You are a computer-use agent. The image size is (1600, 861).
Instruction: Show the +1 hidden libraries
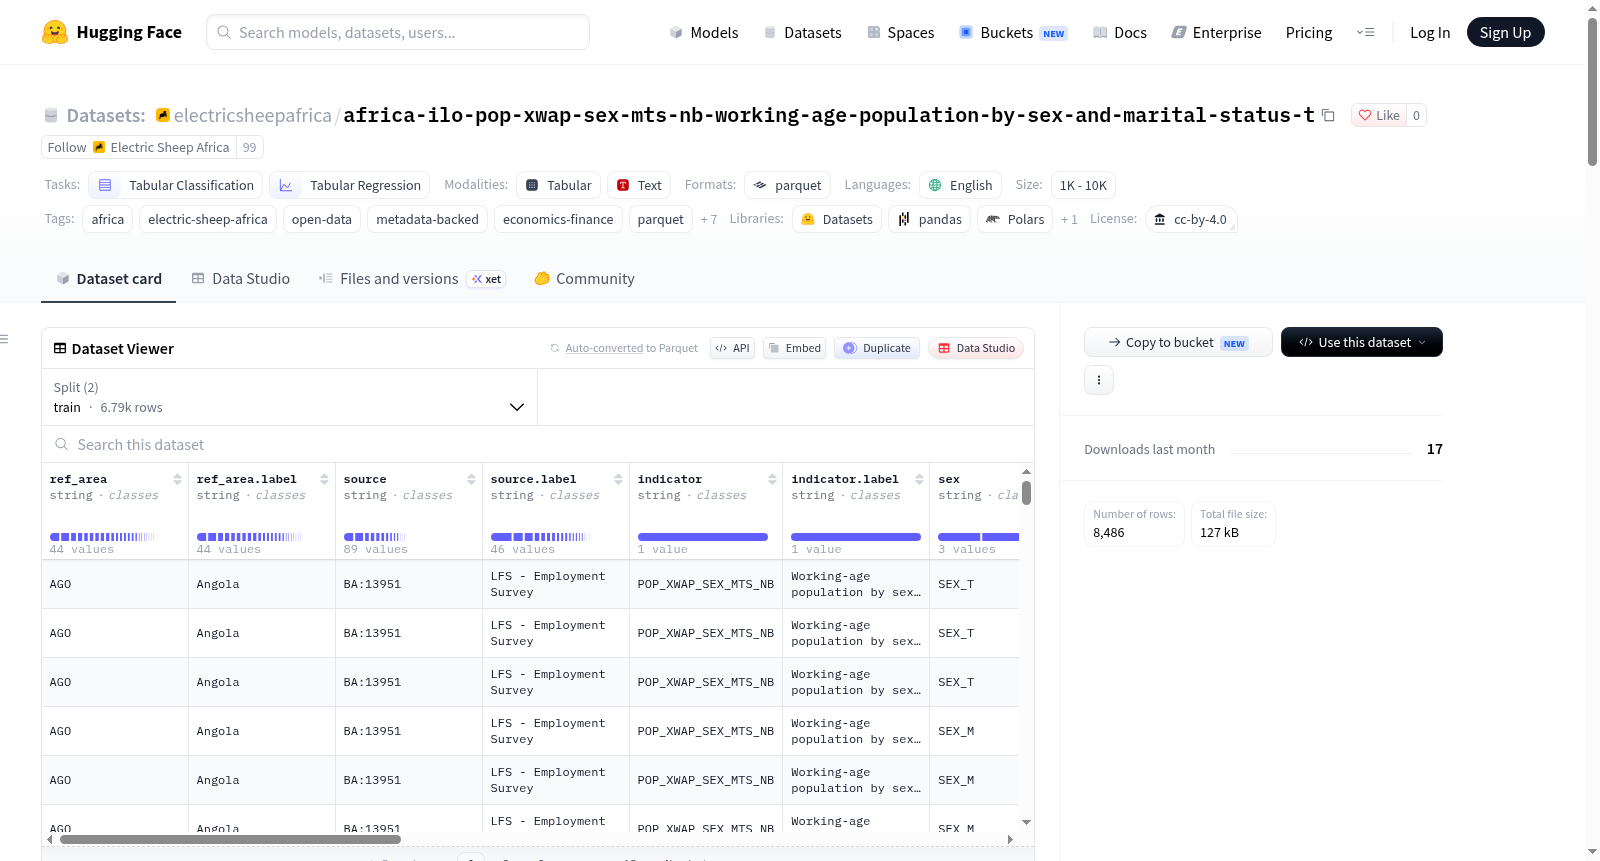tap(1069, 219)
